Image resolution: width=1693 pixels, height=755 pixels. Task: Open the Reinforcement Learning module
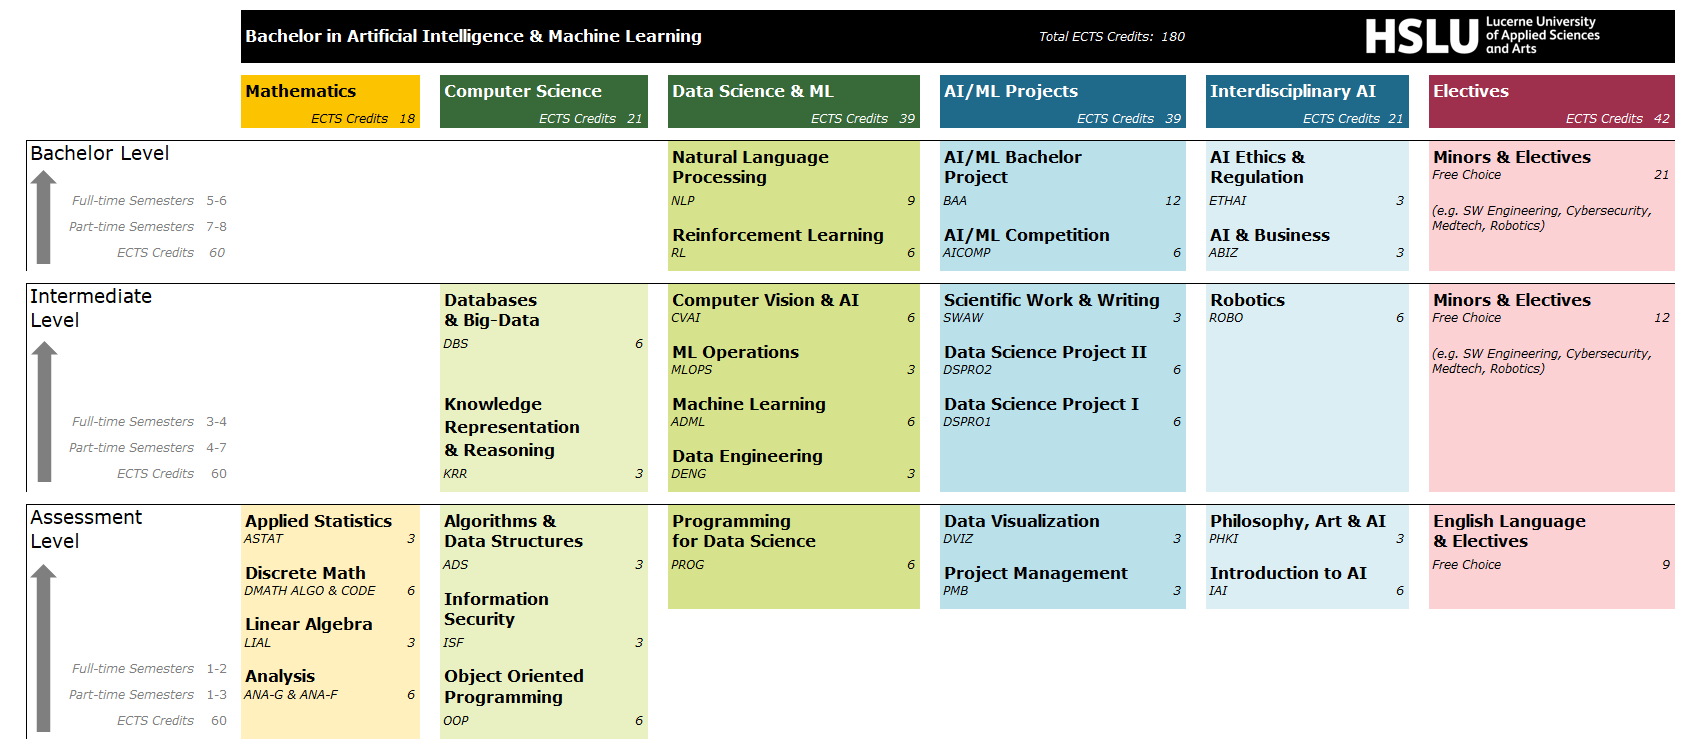point(777,236)
